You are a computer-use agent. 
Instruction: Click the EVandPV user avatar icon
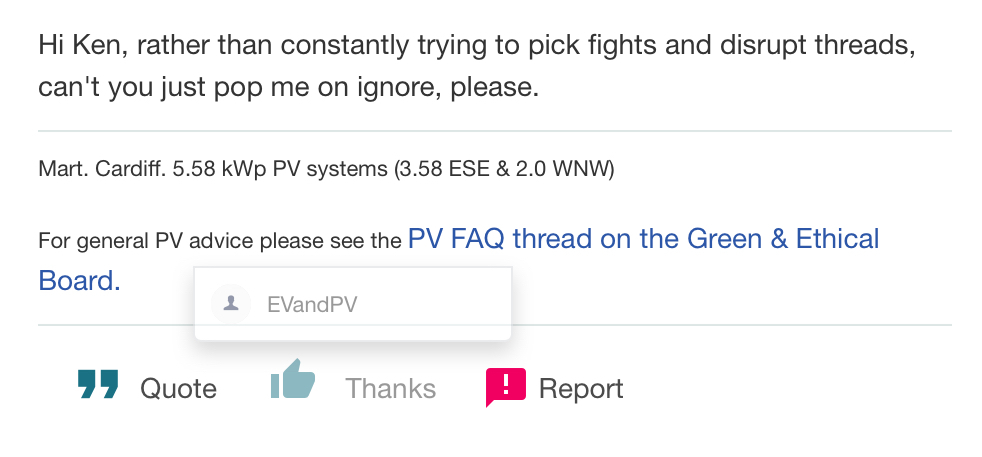[231, 304]
